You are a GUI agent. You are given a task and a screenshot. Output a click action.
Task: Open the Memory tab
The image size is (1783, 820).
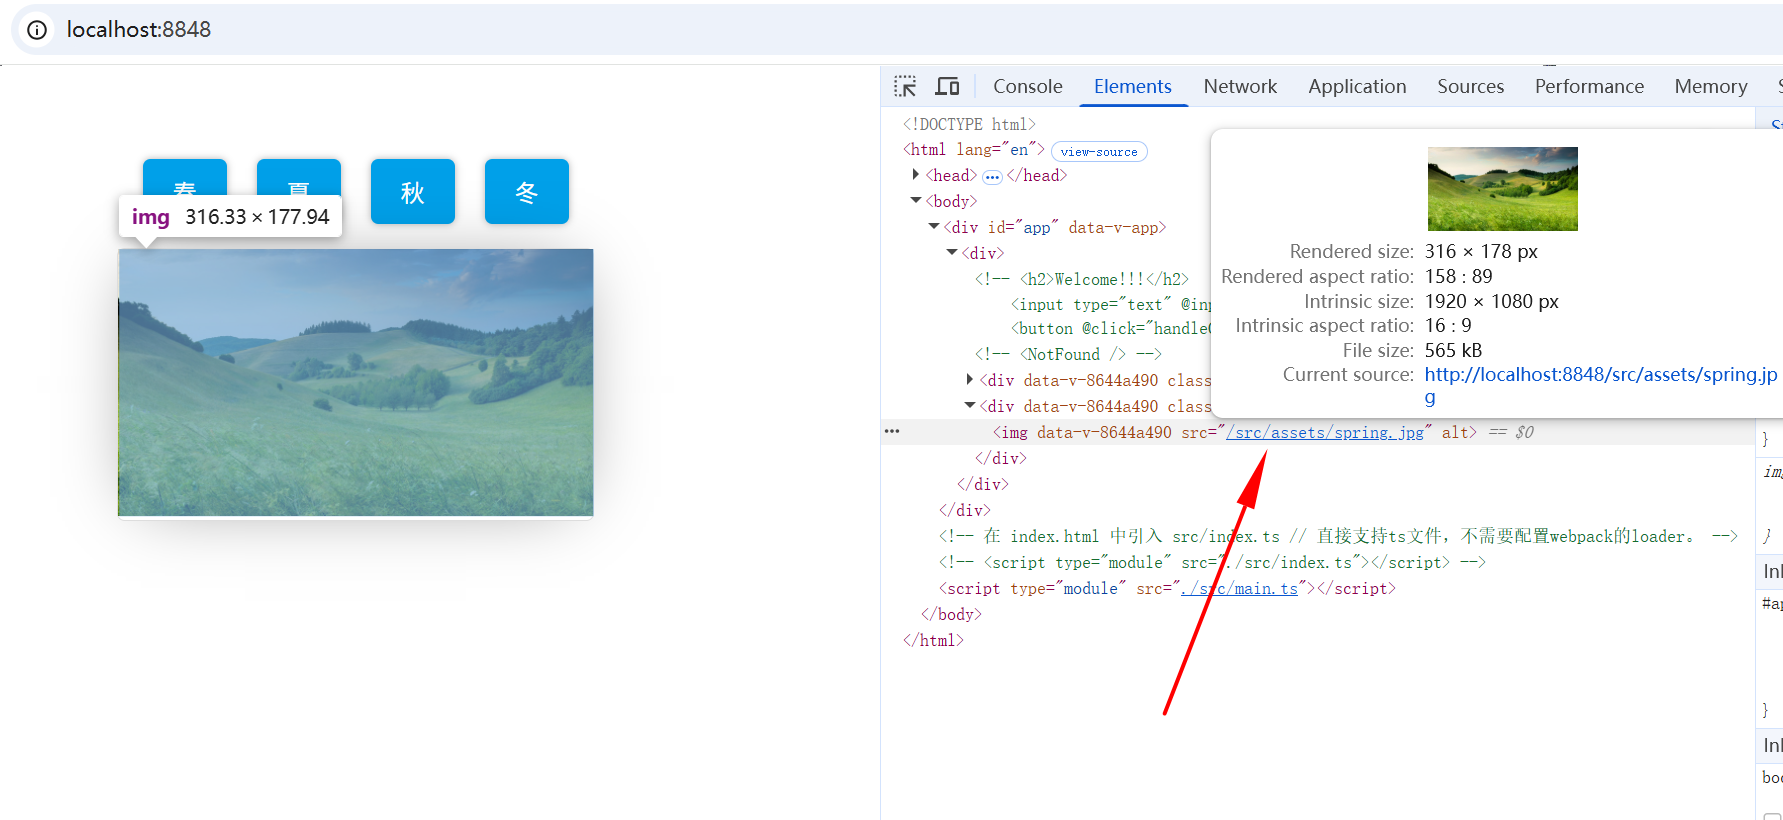[1711, 86]
